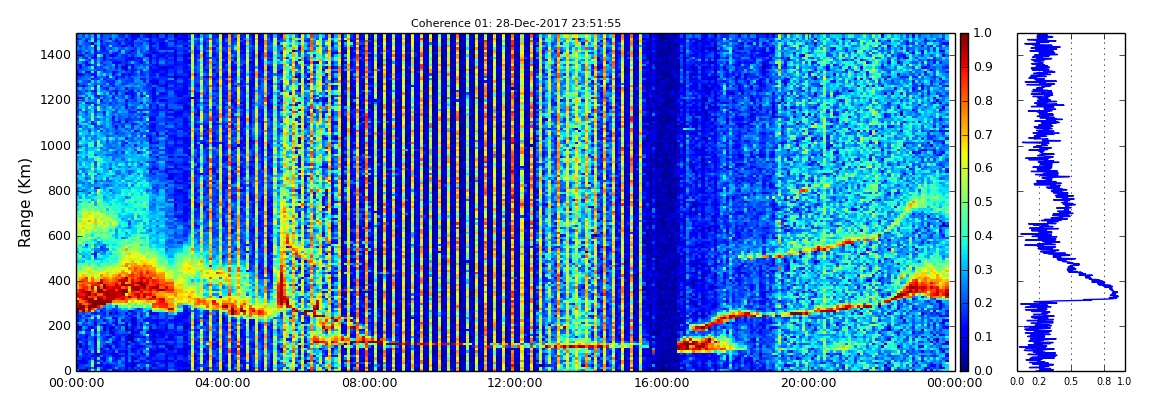Click the profile plot's '0.2' x-axis label
The image size is (1150, 407).
(x=1039, y=381)
